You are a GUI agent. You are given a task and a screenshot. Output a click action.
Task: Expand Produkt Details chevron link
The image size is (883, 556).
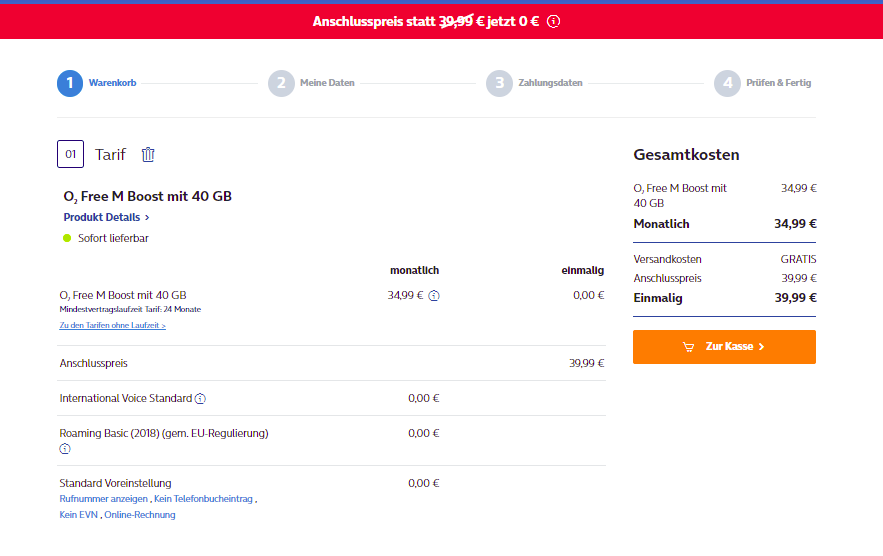(106, 217)
